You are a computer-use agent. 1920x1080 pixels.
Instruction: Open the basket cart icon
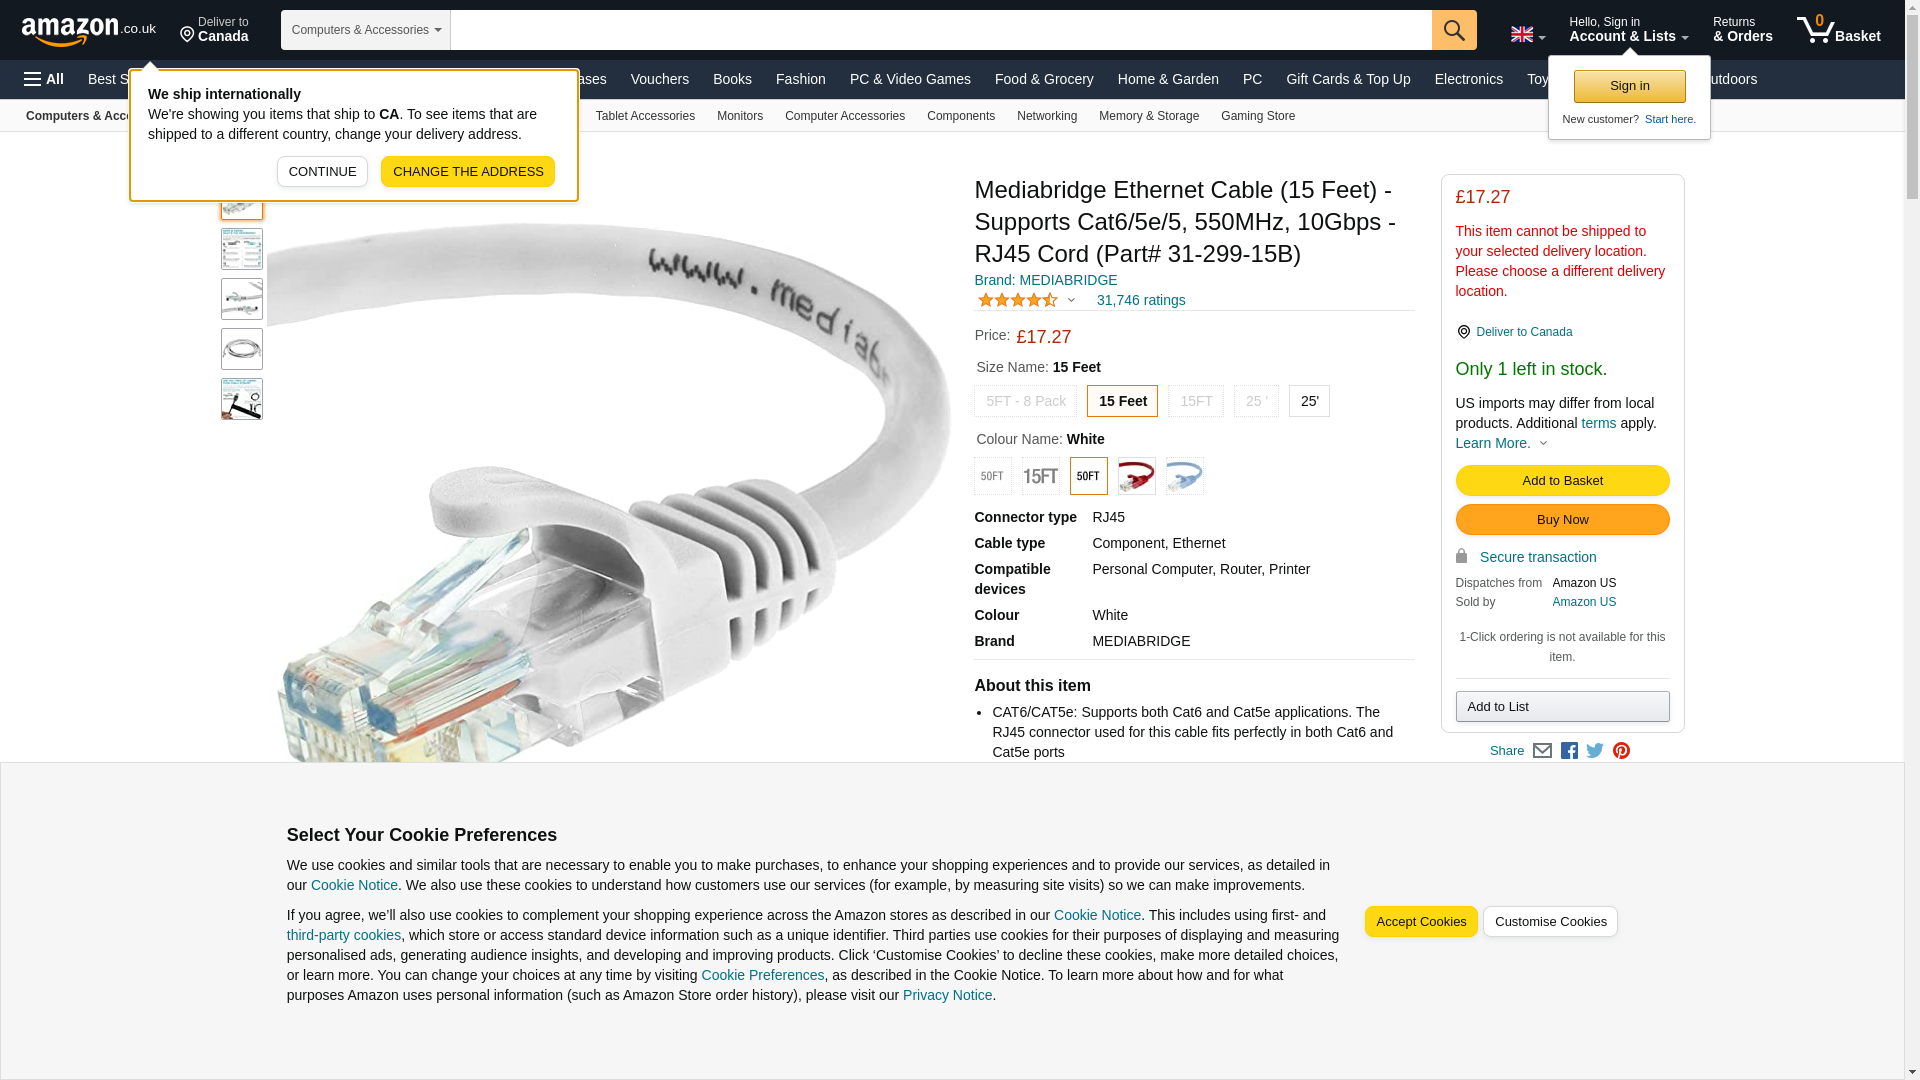click(x=1838, y=30)
